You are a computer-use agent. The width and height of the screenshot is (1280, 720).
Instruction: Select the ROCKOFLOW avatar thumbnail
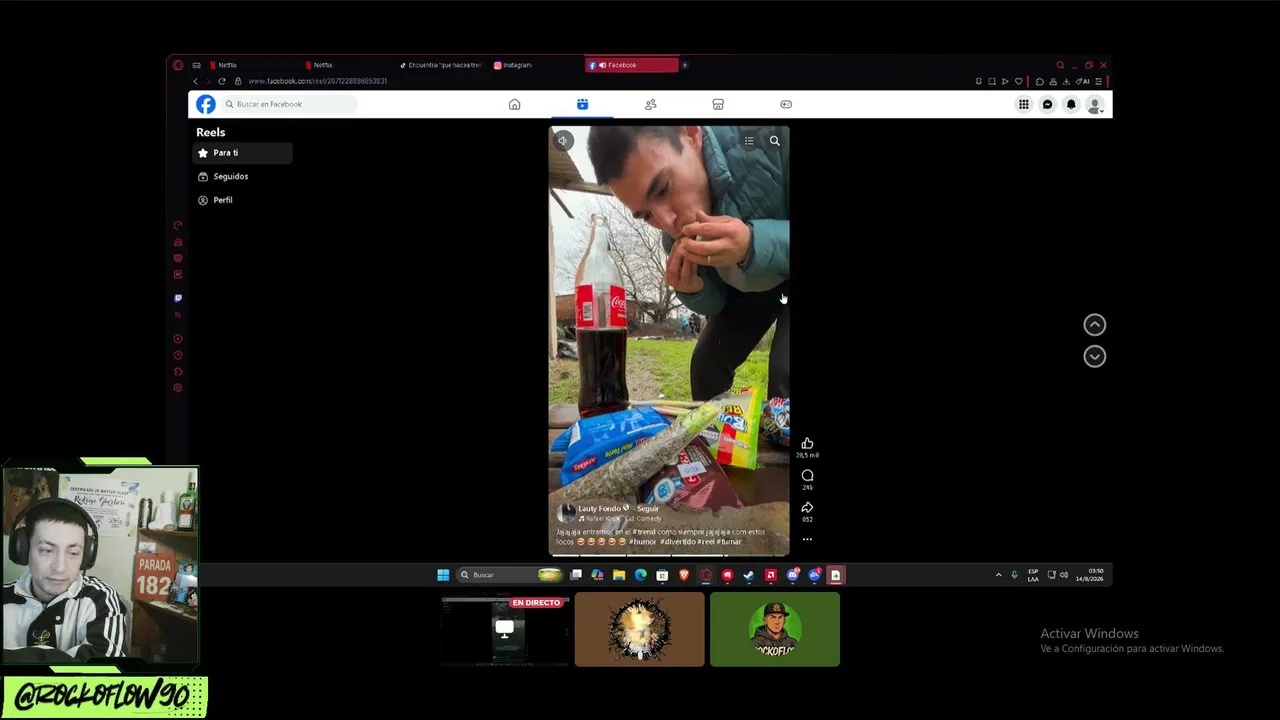pyautogui.click(x=775, y=629)
